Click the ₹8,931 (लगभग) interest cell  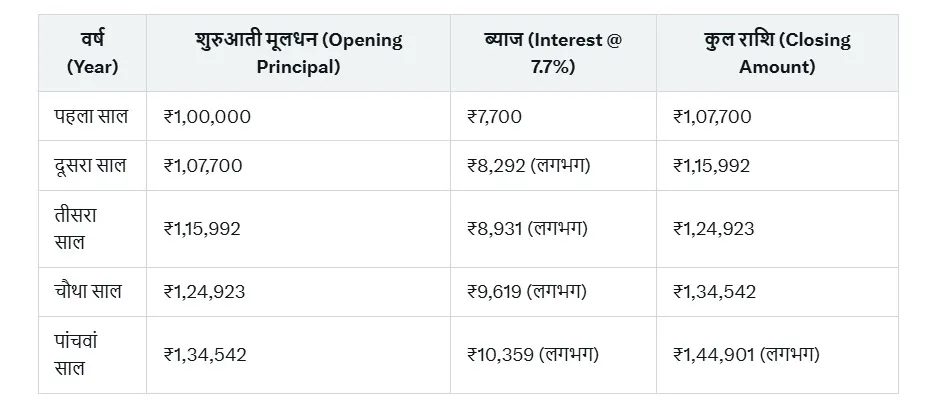(527, 228)
